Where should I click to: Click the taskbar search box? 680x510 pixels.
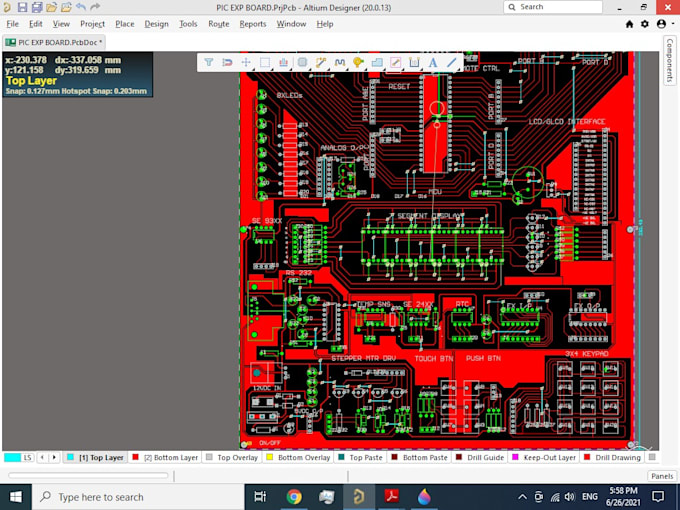pyautogui.click(x=138, y=497)
